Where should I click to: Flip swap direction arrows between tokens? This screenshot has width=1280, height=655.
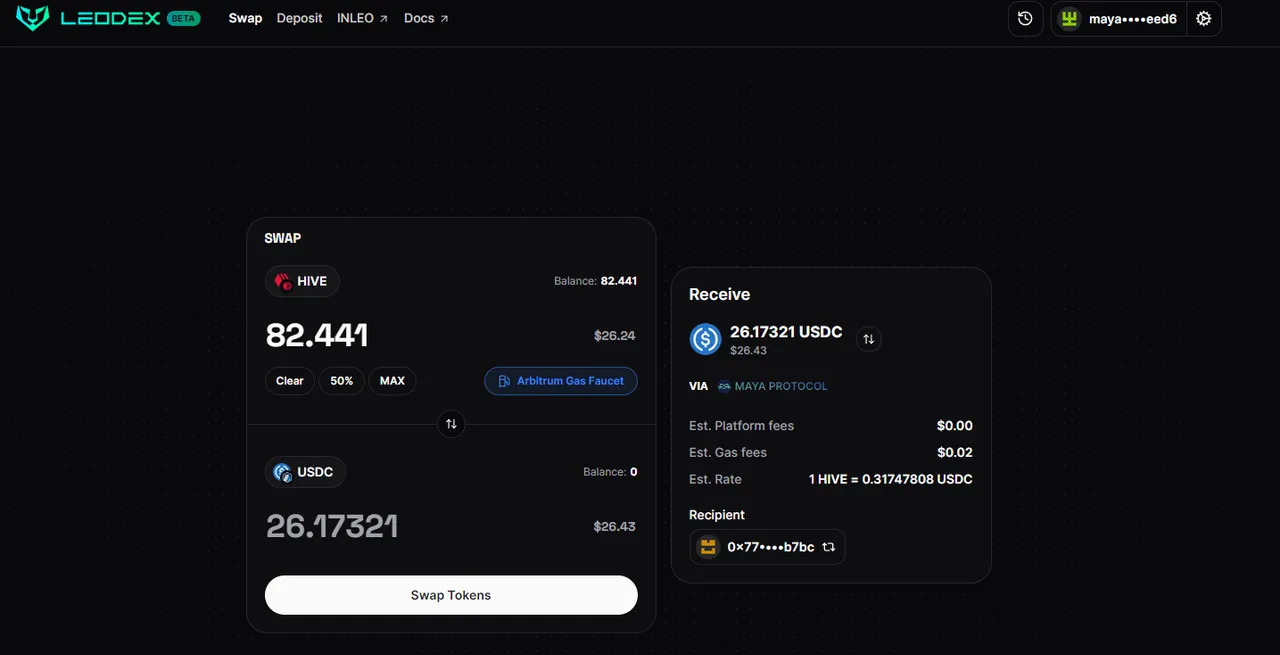[x=451, y=424]
